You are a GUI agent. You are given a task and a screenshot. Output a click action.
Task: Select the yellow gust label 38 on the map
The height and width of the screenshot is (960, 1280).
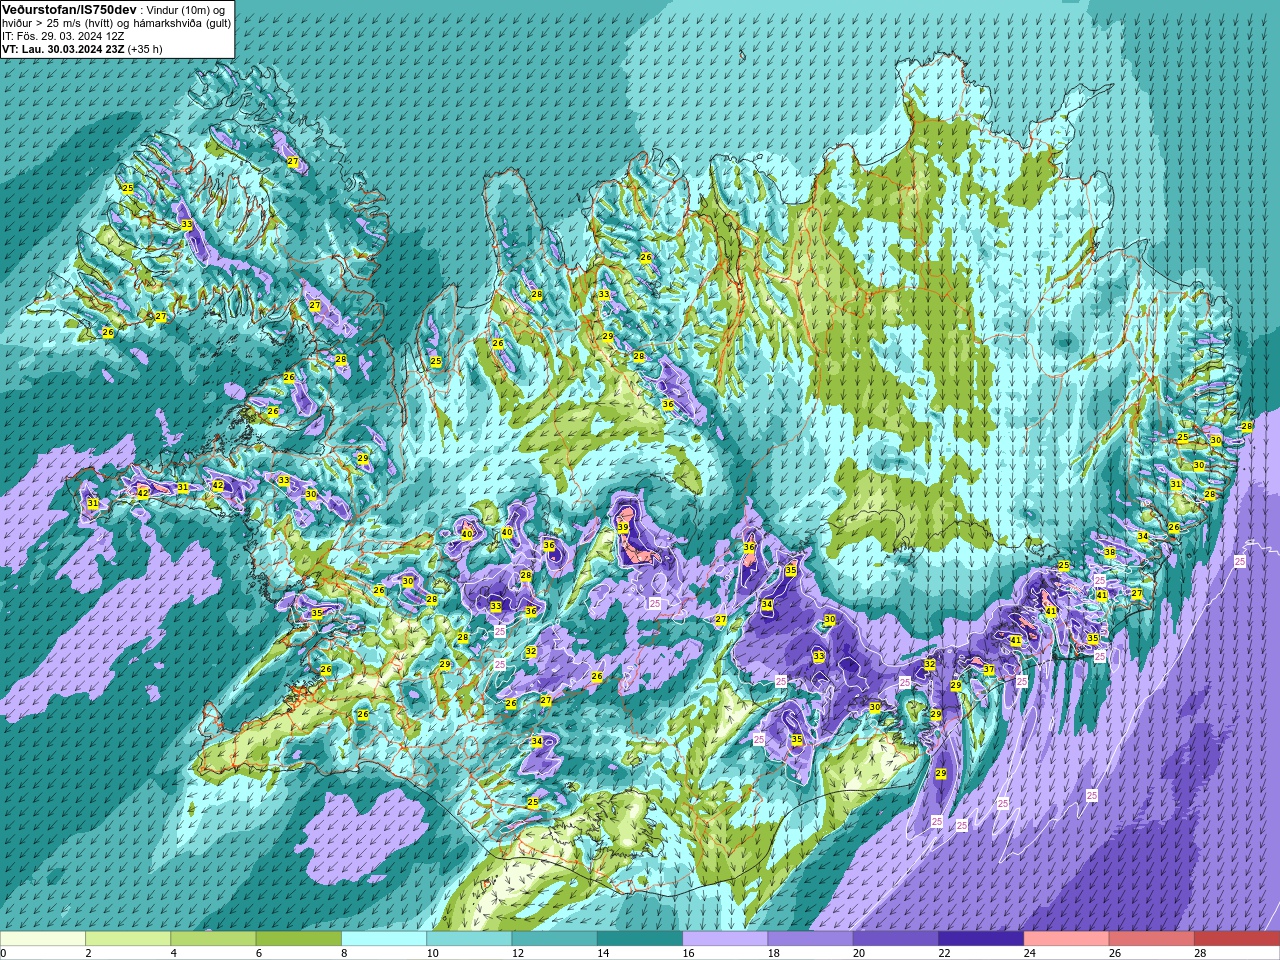(1109, 553)
